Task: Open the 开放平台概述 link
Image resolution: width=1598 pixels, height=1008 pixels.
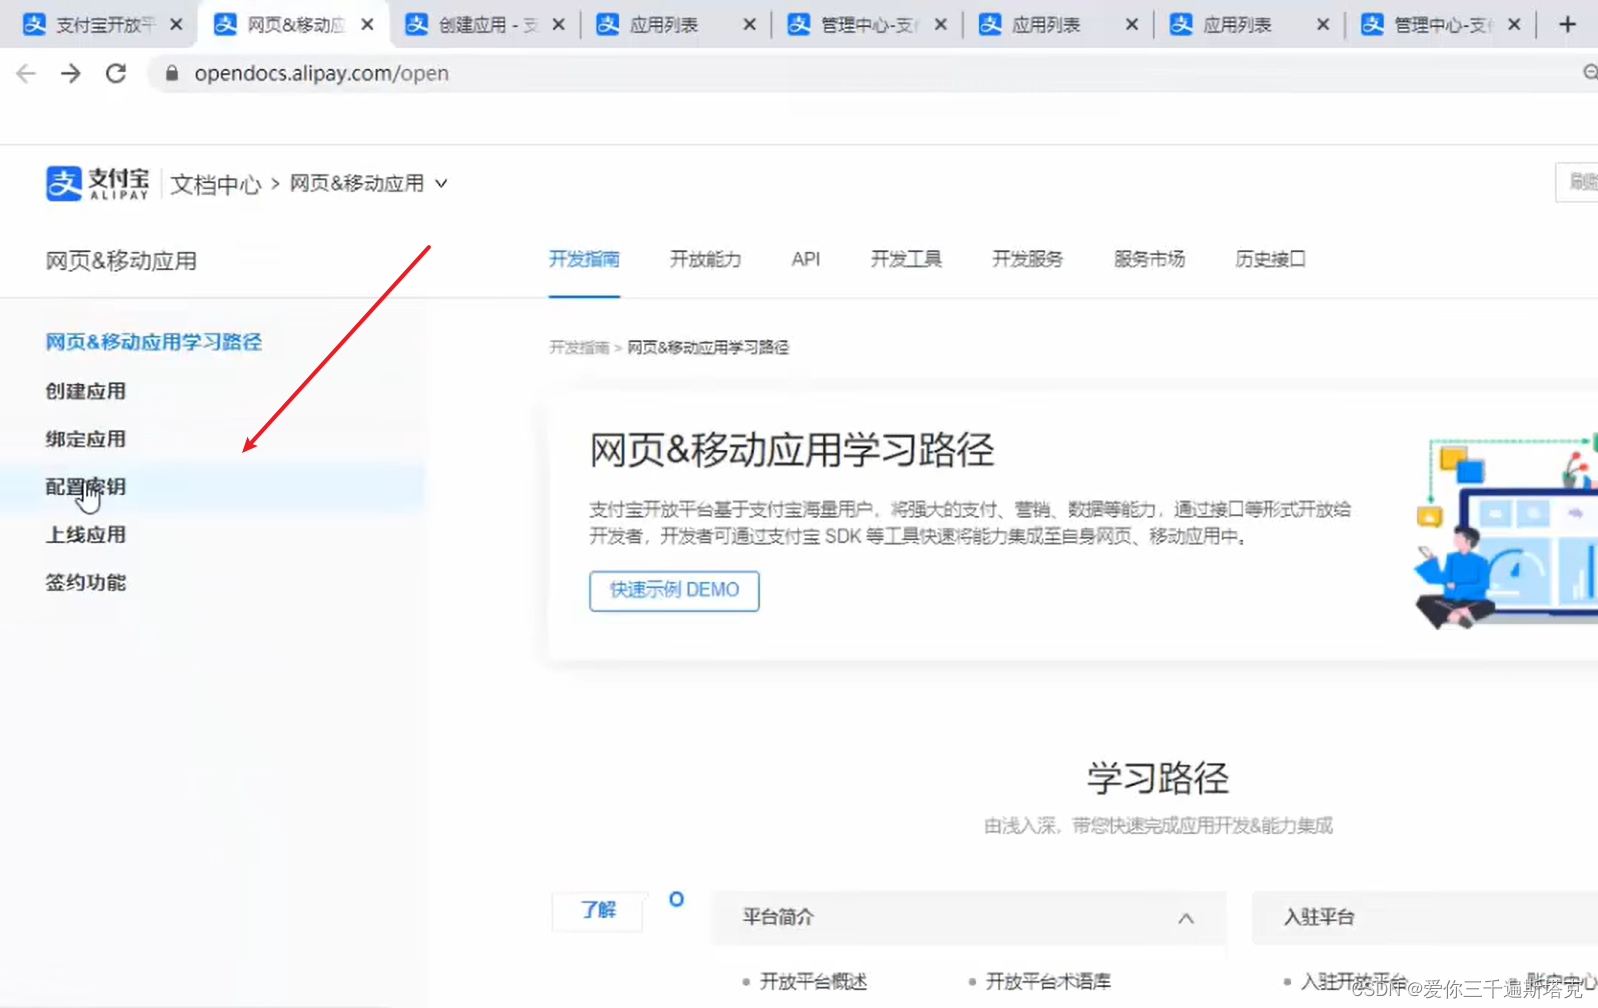Action: point(813,981)
